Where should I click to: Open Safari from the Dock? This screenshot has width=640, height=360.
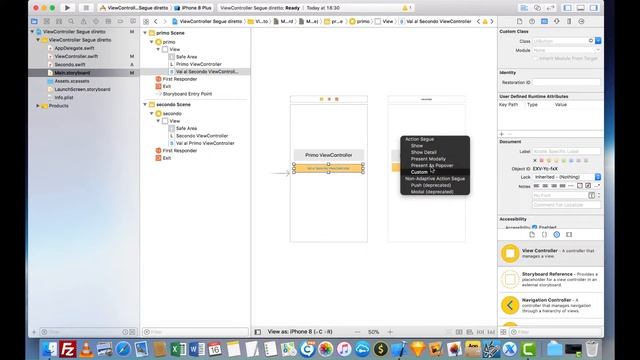[x=123, y=349]
